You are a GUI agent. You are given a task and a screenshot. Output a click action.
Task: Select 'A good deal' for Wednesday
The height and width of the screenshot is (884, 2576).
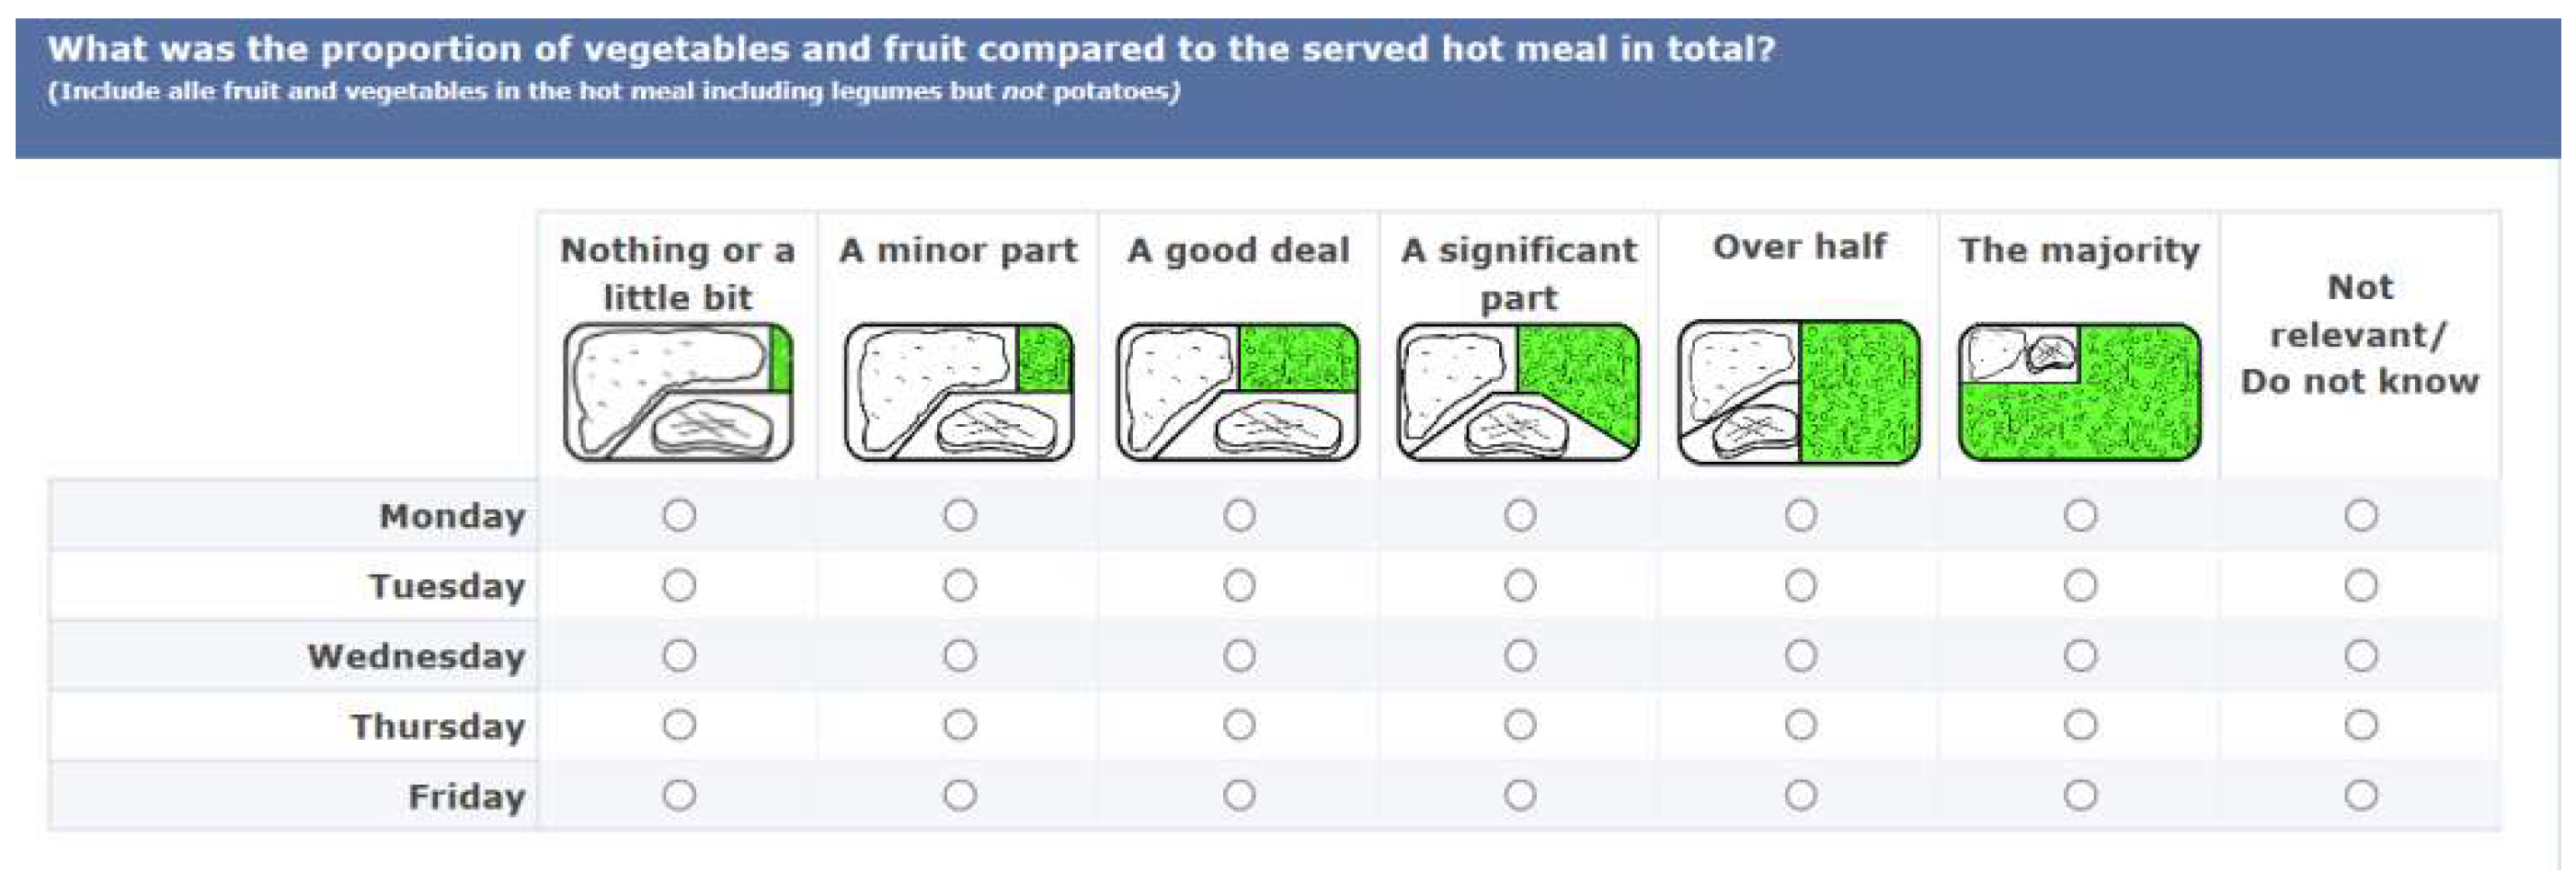point(1240,656)
